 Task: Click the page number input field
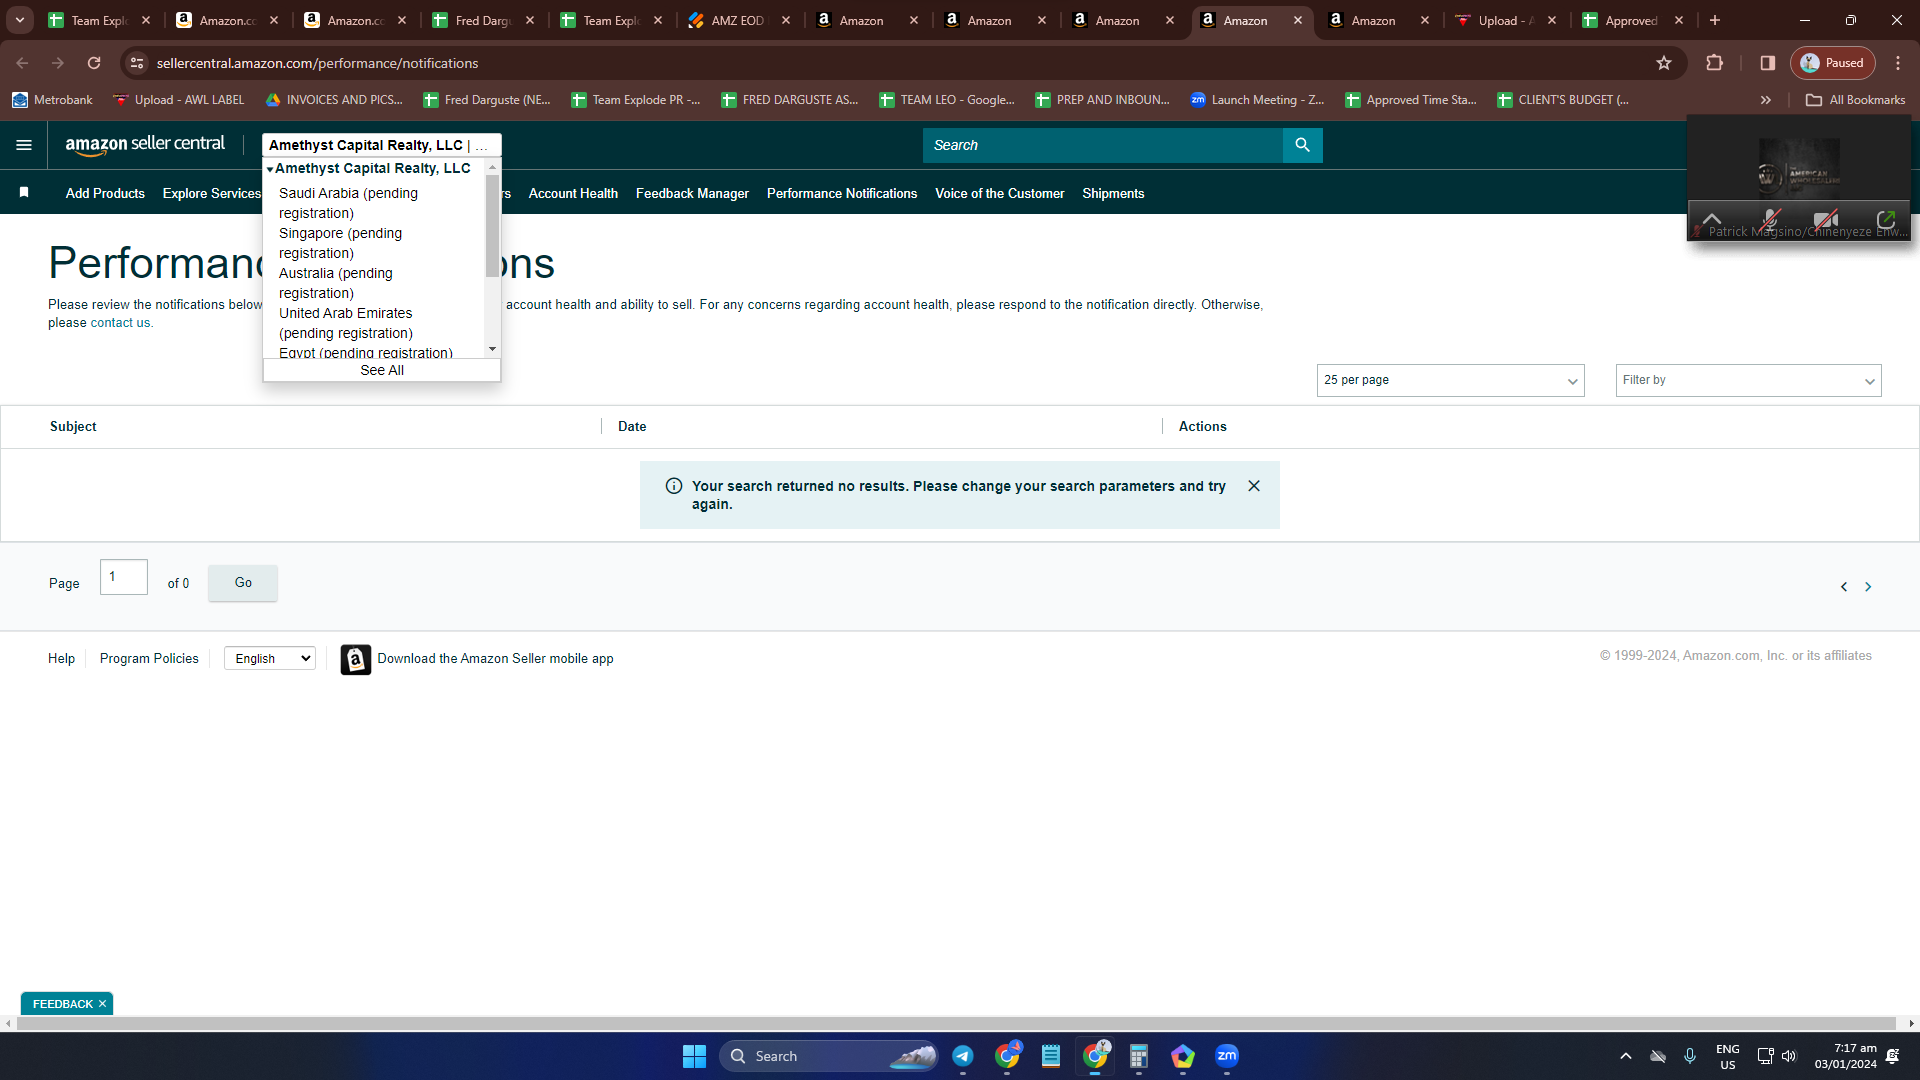point(124,577)
